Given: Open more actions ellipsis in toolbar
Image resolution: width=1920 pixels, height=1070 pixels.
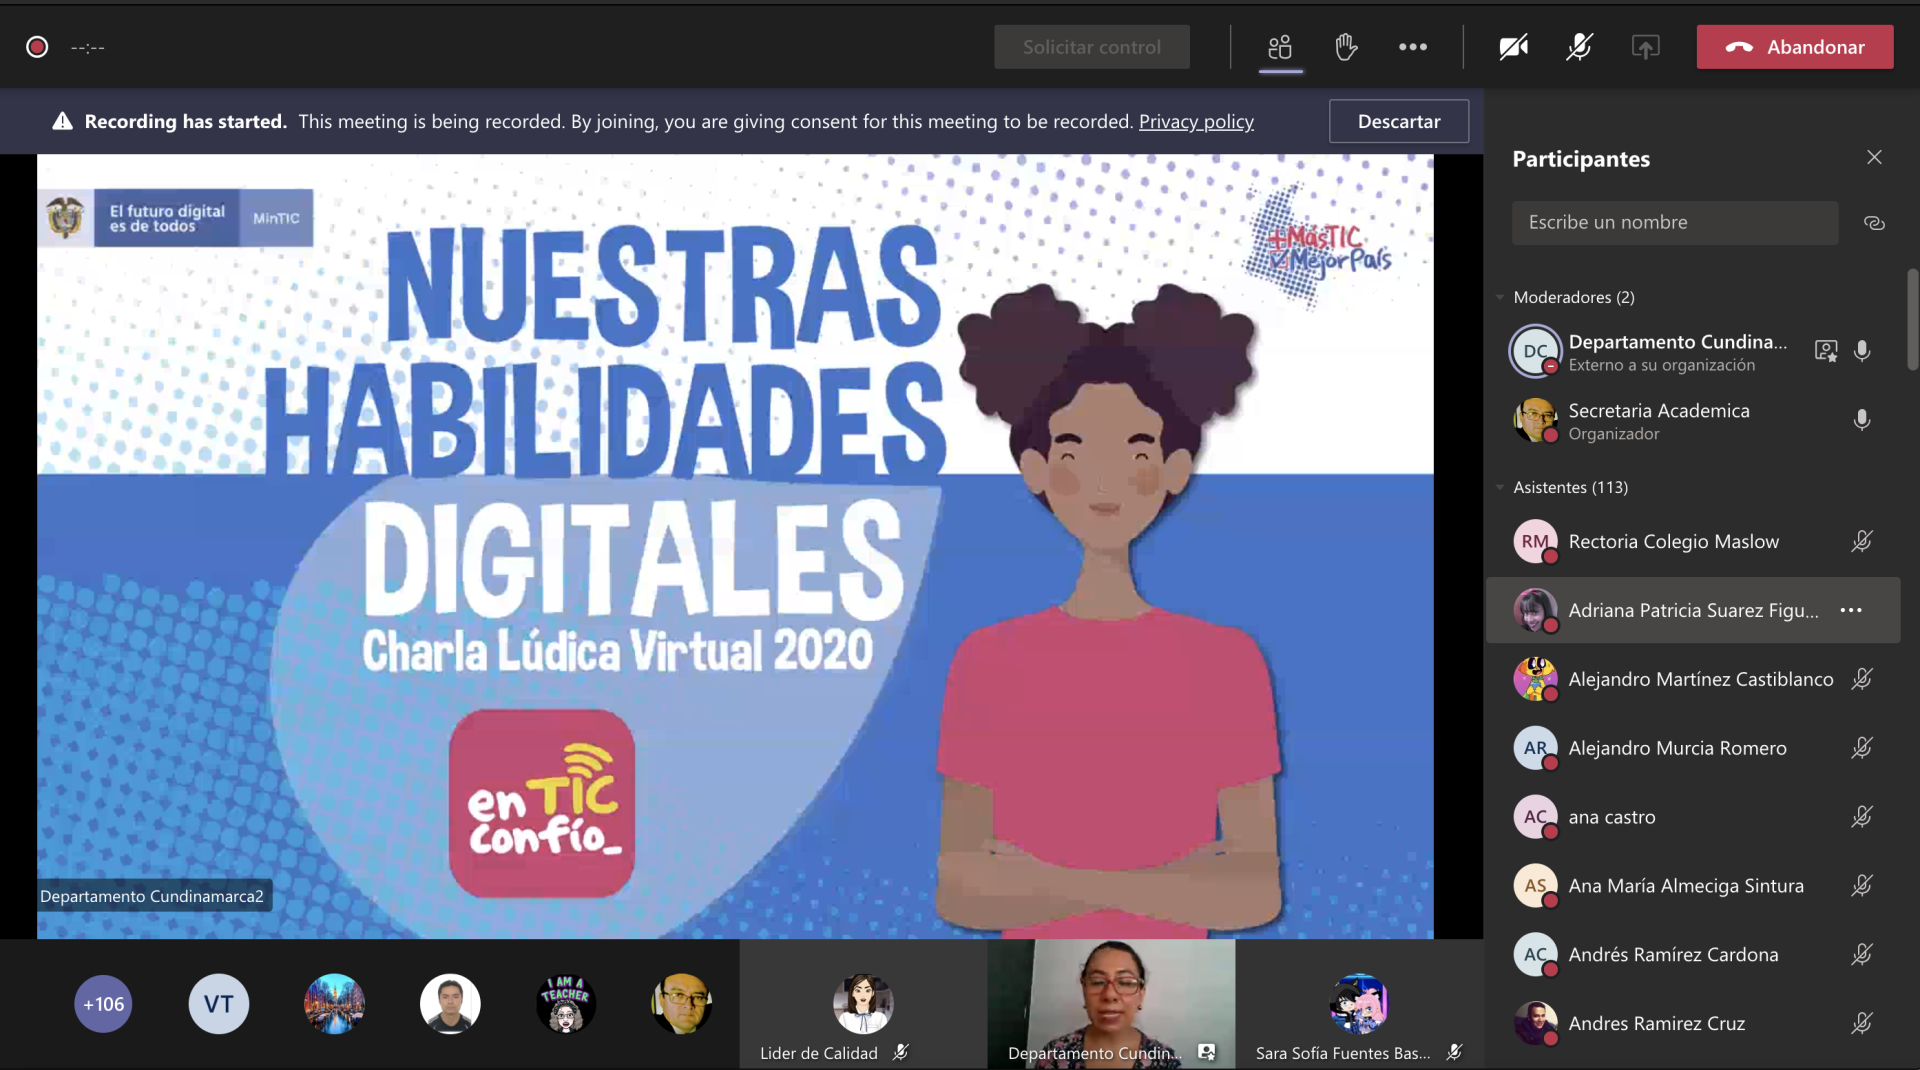Looking at the screenshot, I should coord(1412,47).
